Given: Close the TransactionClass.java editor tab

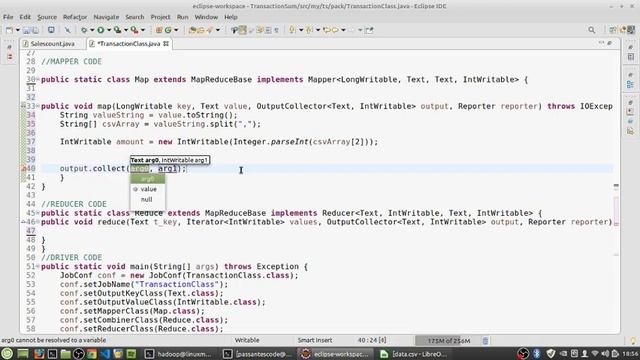Looking at the screenshot, I should coord(166,43).
